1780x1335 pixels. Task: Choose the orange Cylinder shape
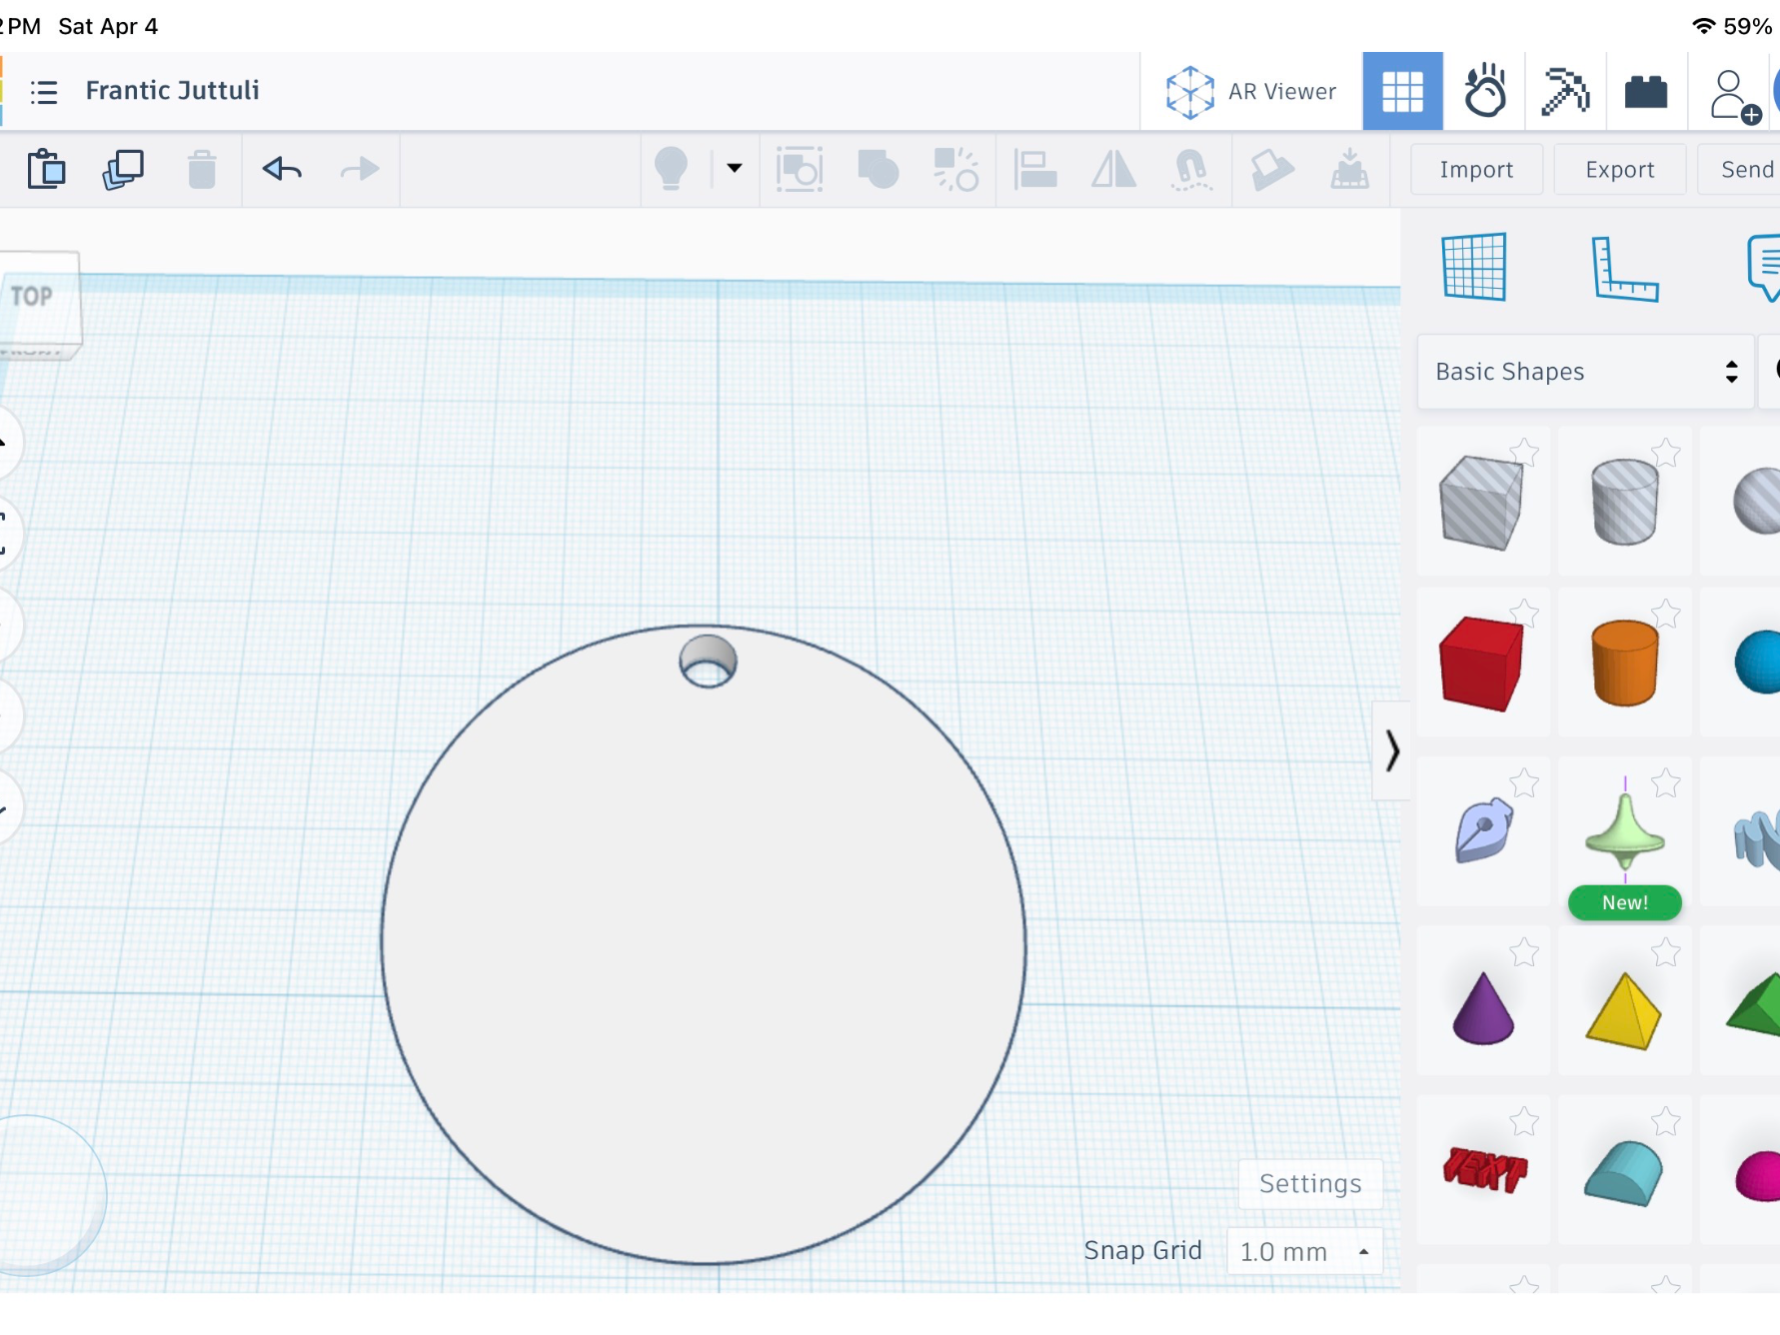(x=1624, y=663)
